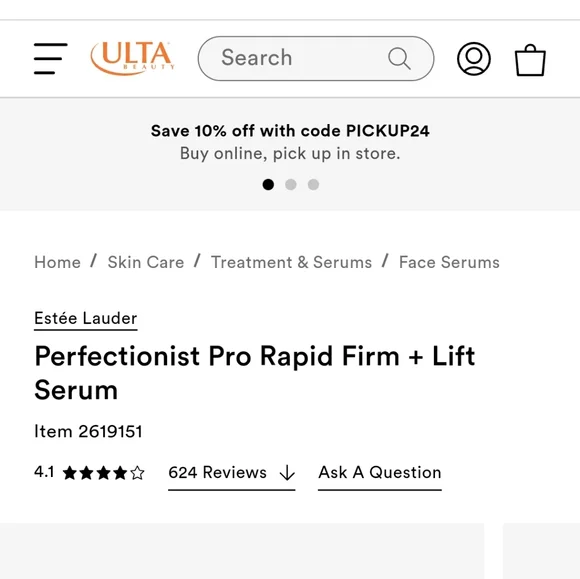Click the down arrow beside 624 Reviews
Viewport: 580px width, 579px height.
287,473
